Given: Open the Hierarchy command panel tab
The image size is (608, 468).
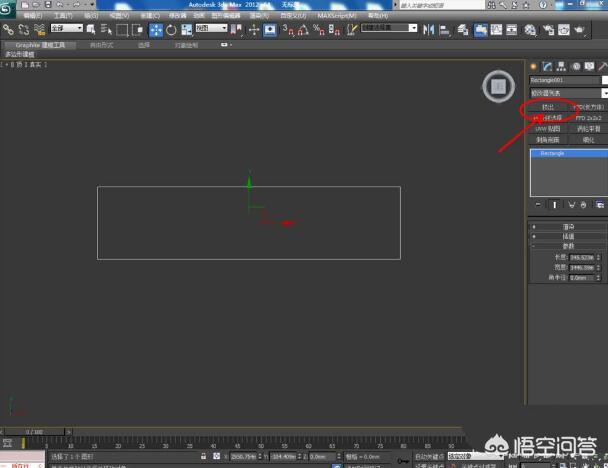Looking at the screenshot, I should [x=559, y=65].
